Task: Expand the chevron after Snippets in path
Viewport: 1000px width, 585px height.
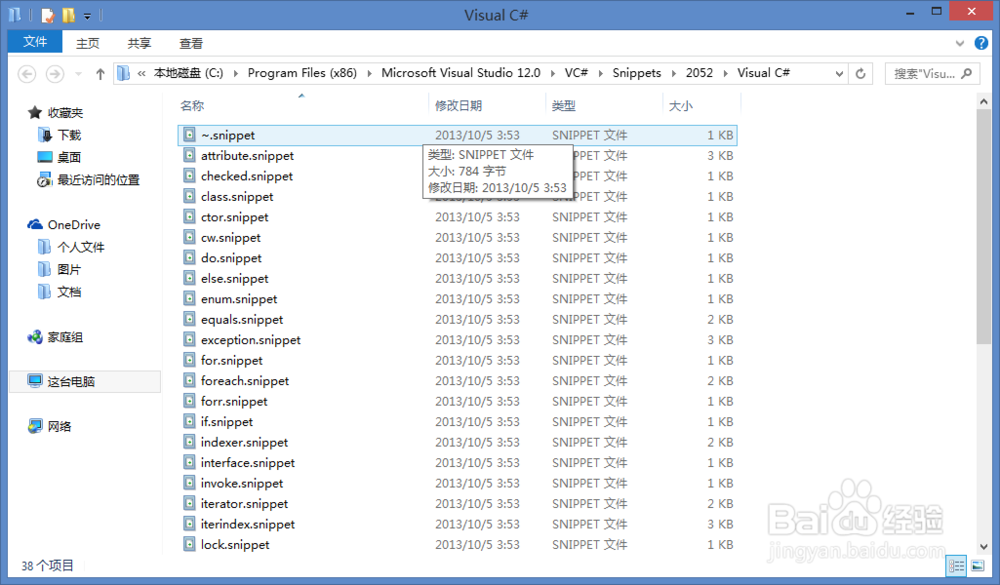Action: coord(673,73)
